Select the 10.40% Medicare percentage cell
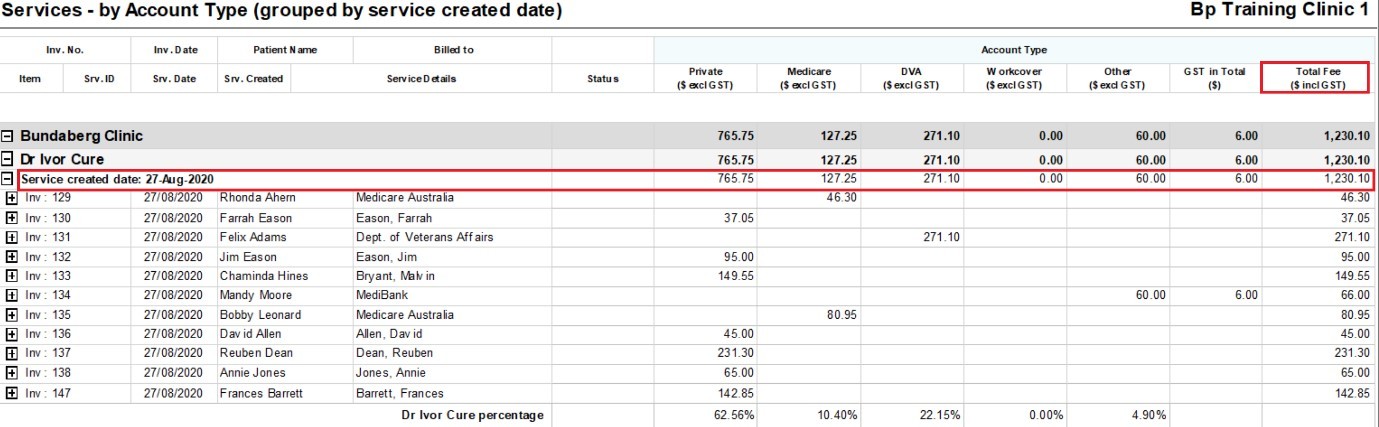Image resolution: width=1379 pixels, height=427 pixels. point(838,415)
